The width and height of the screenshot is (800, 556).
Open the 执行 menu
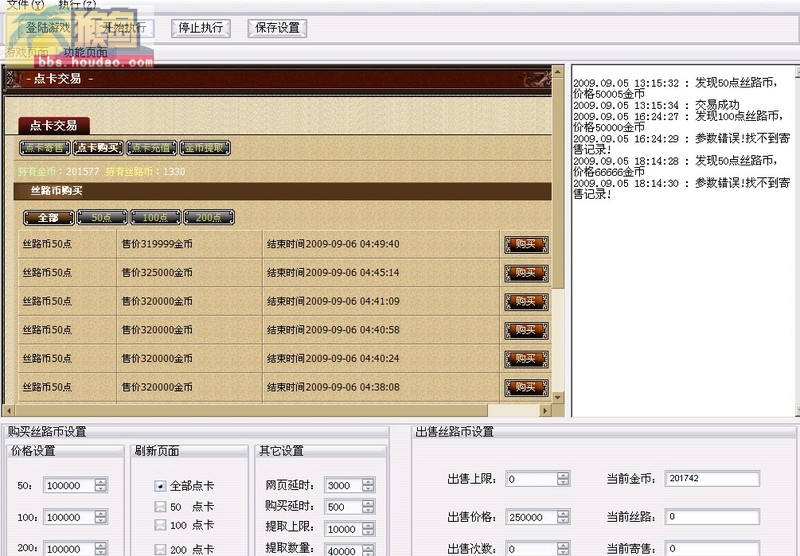click(77, 5)
